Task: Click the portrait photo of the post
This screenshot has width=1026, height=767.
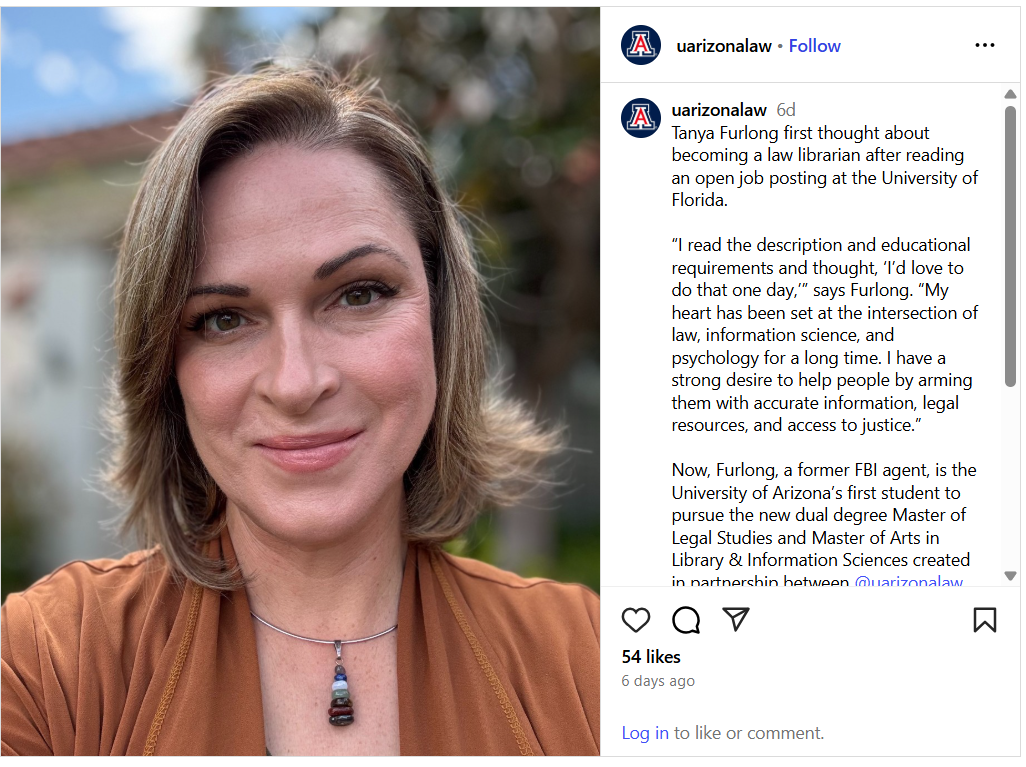Action: coord(300,380)
